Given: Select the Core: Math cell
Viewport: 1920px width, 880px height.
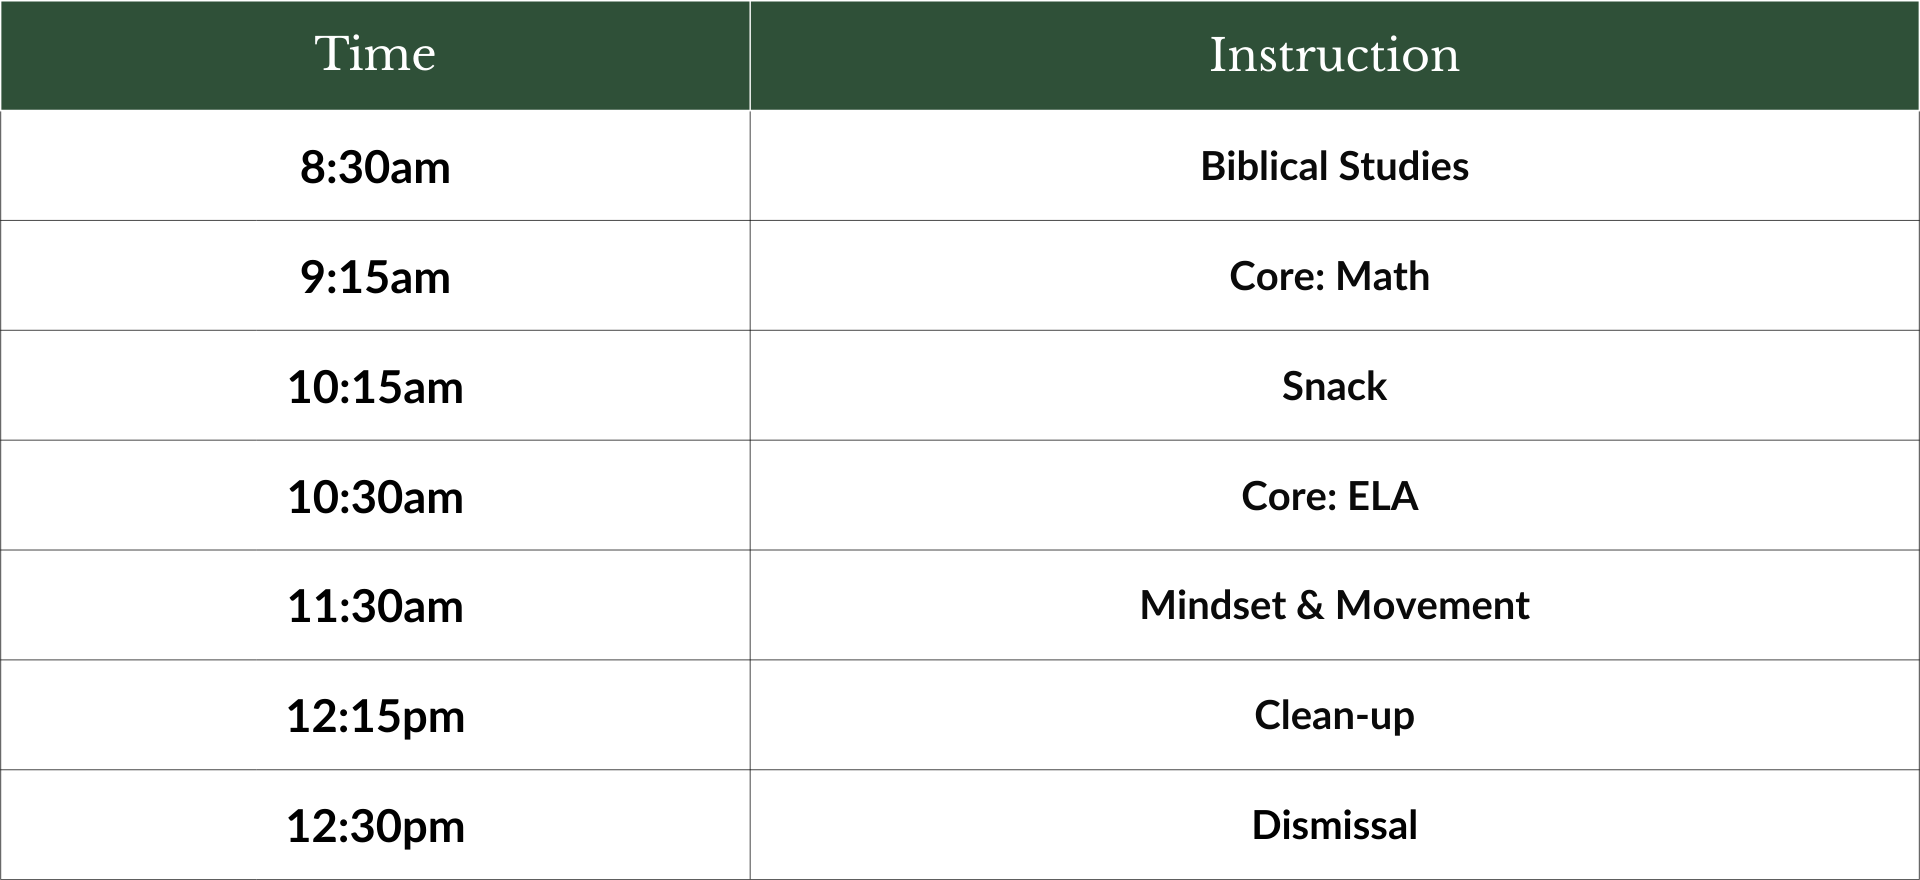Looking at the screenshot, I should tap(1334, 275).
